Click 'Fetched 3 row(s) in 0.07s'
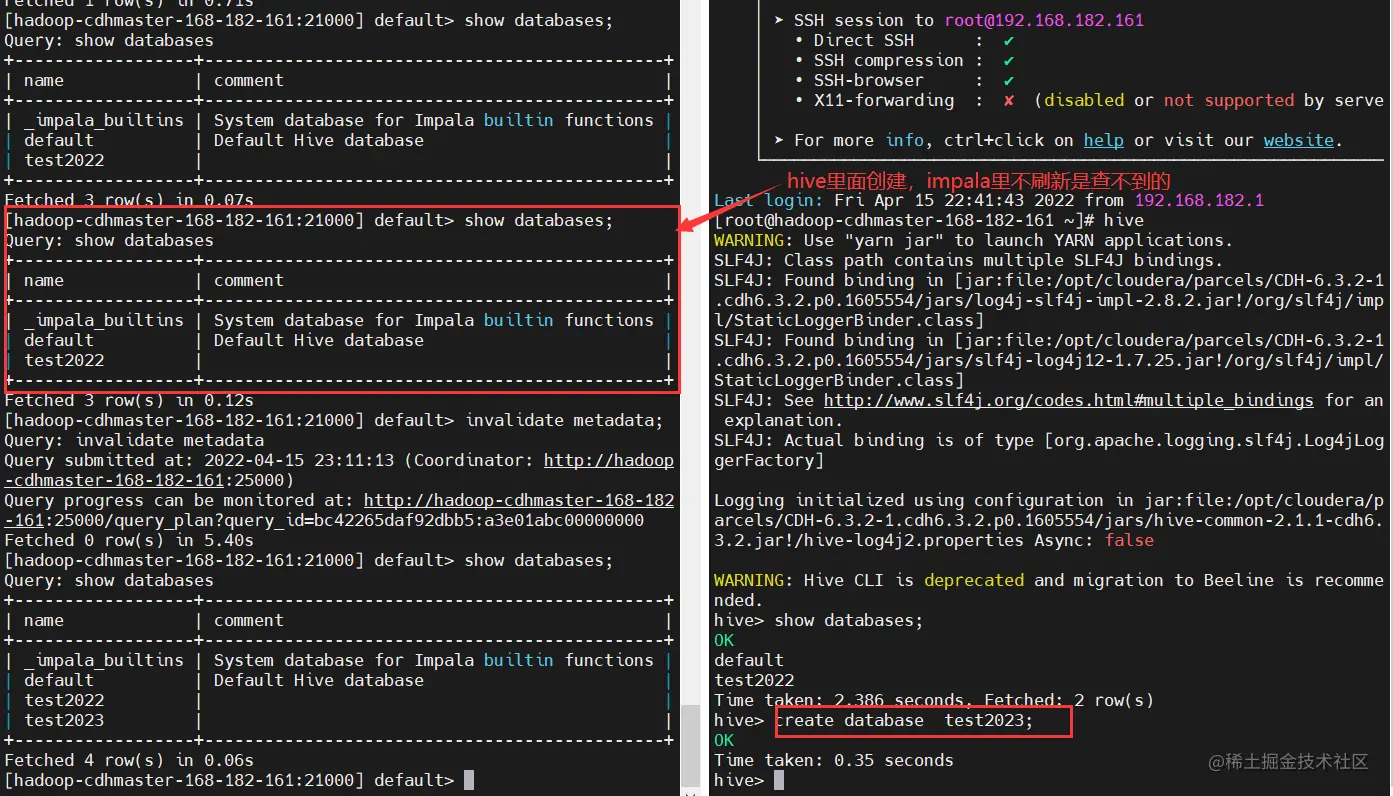This screenshot has width=1393, height=796. pyautogui.click(x=129, y=200)
